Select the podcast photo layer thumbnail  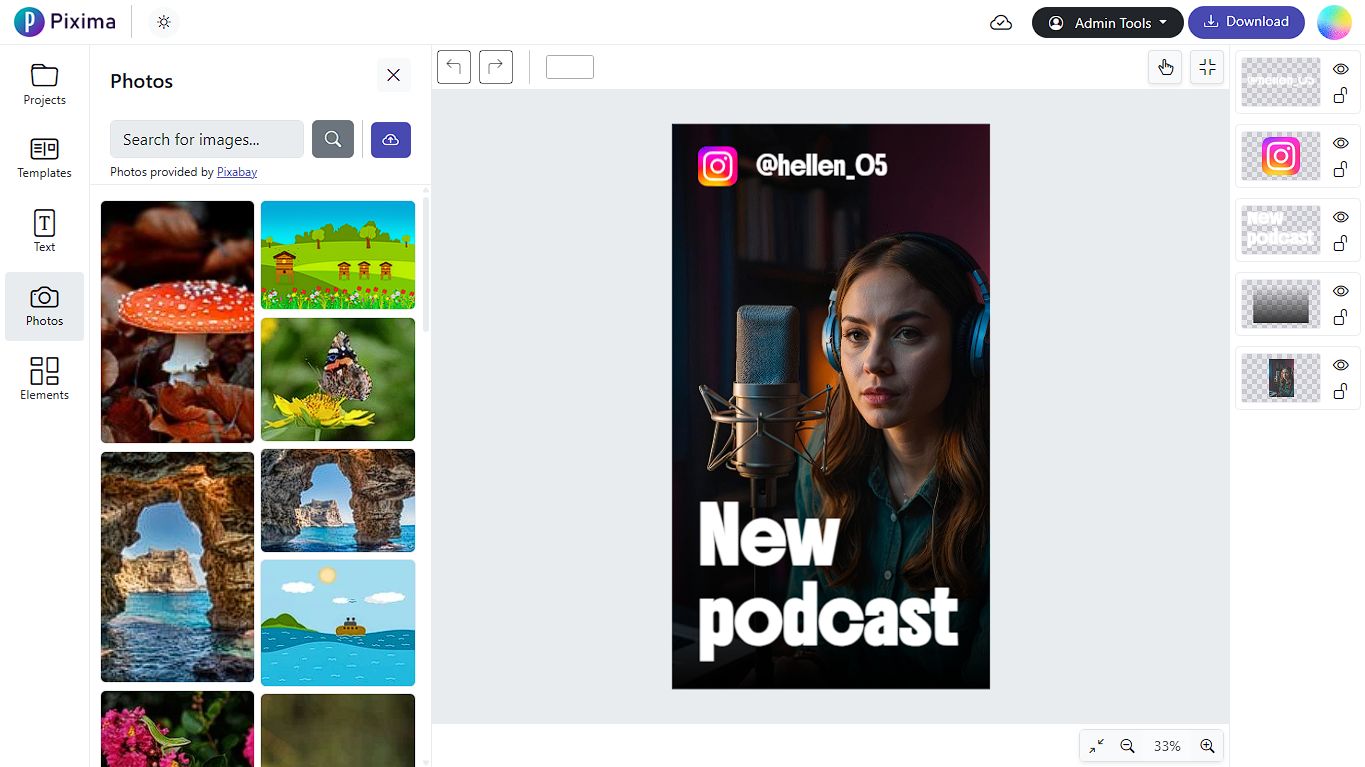click(x=1280, y=378)
